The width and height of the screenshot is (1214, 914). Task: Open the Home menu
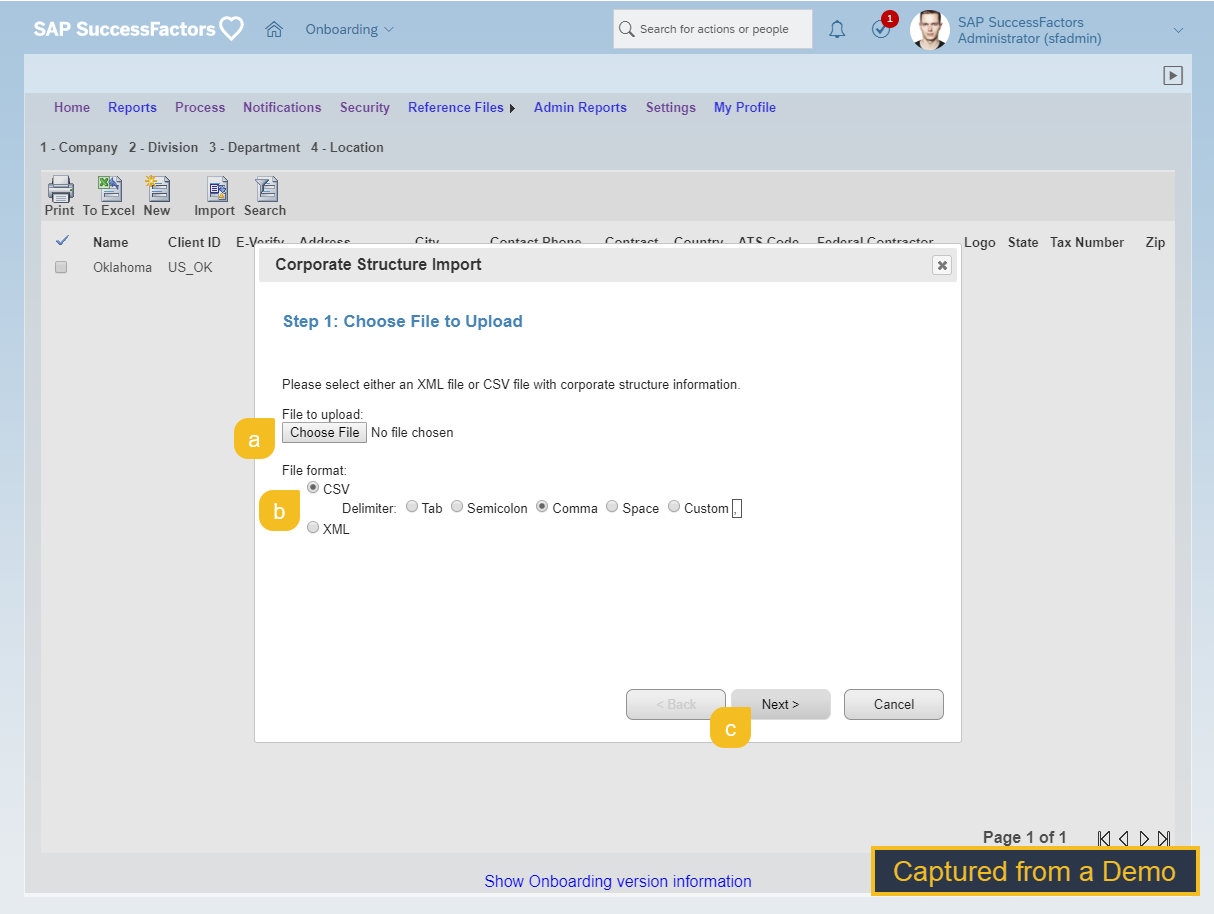72,108
